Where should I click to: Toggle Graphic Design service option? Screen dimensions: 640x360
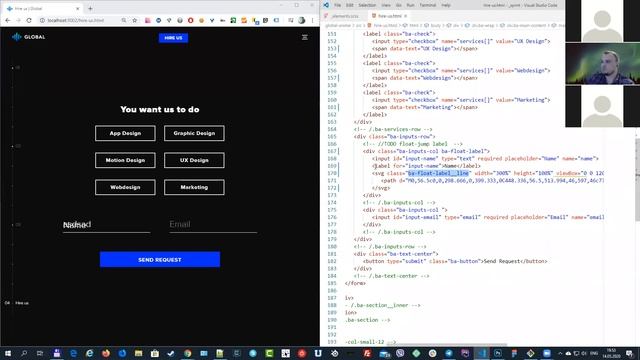pyautogui.click(x=194, y=133)
